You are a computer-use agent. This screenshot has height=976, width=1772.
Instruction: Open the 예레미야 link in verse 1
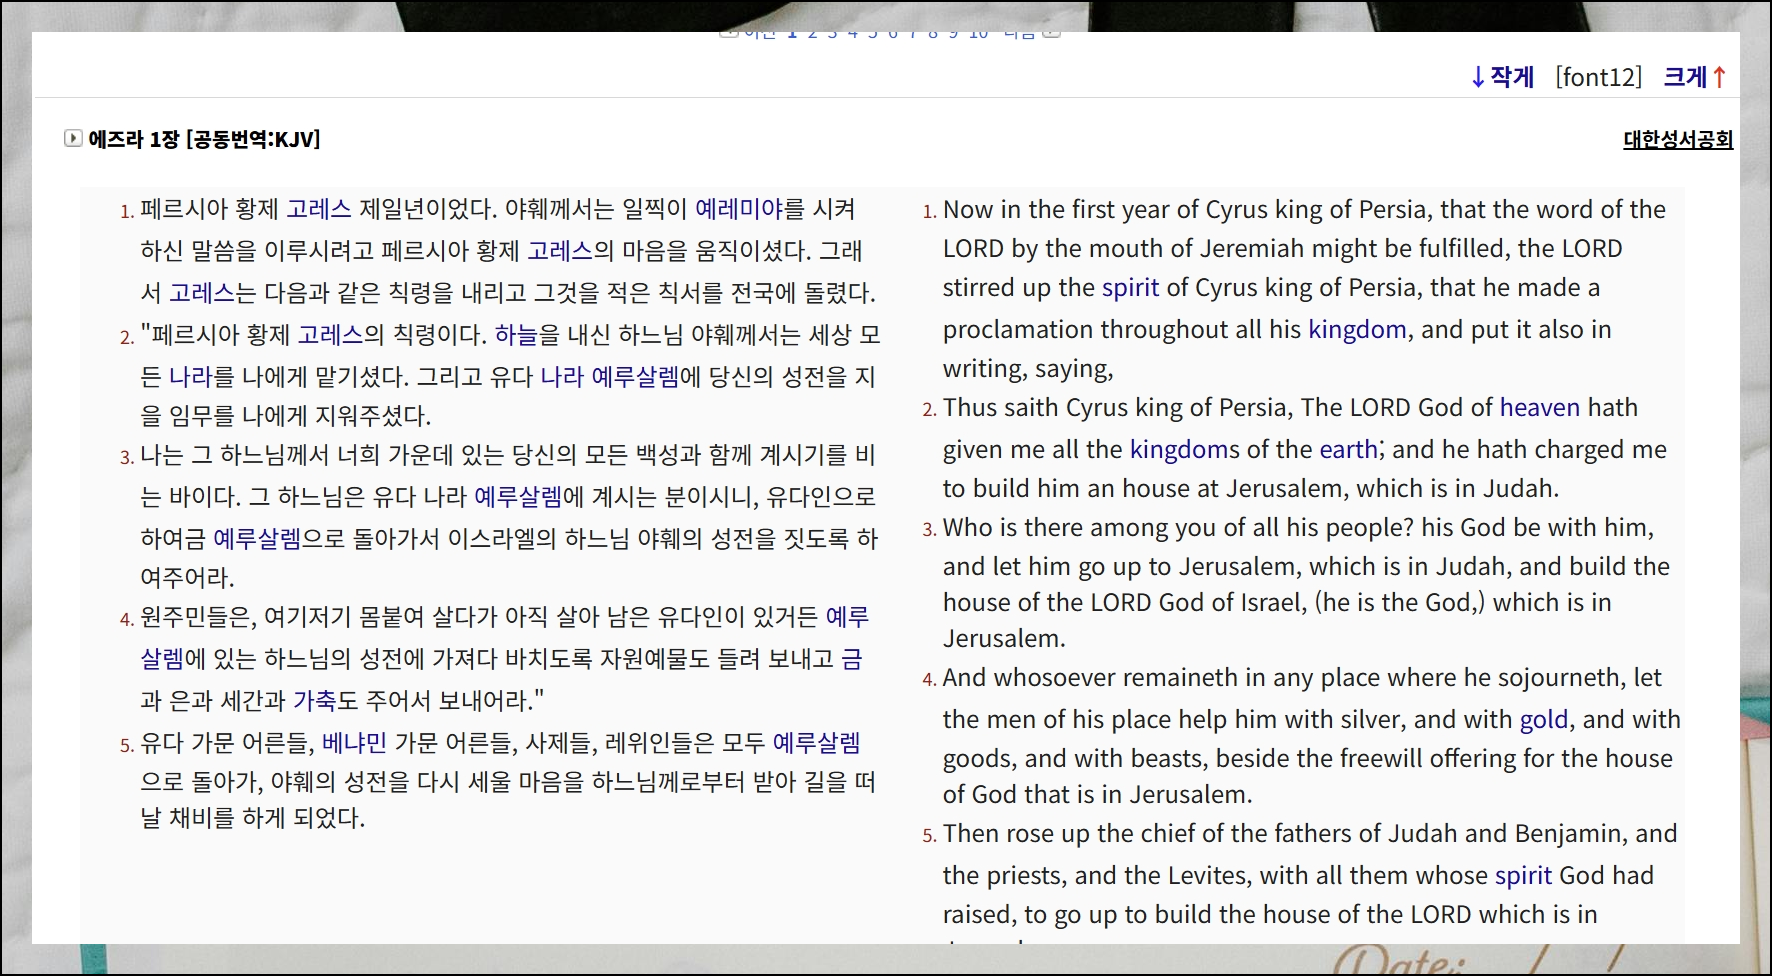click(738, 209)
